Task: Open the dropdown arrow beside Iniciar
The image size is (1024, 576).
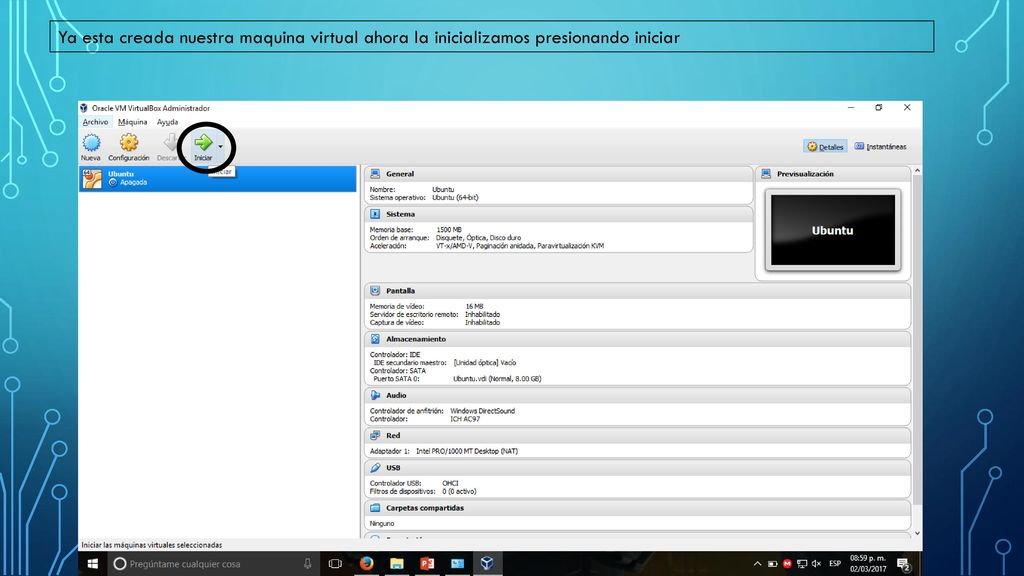Action: 221,146
